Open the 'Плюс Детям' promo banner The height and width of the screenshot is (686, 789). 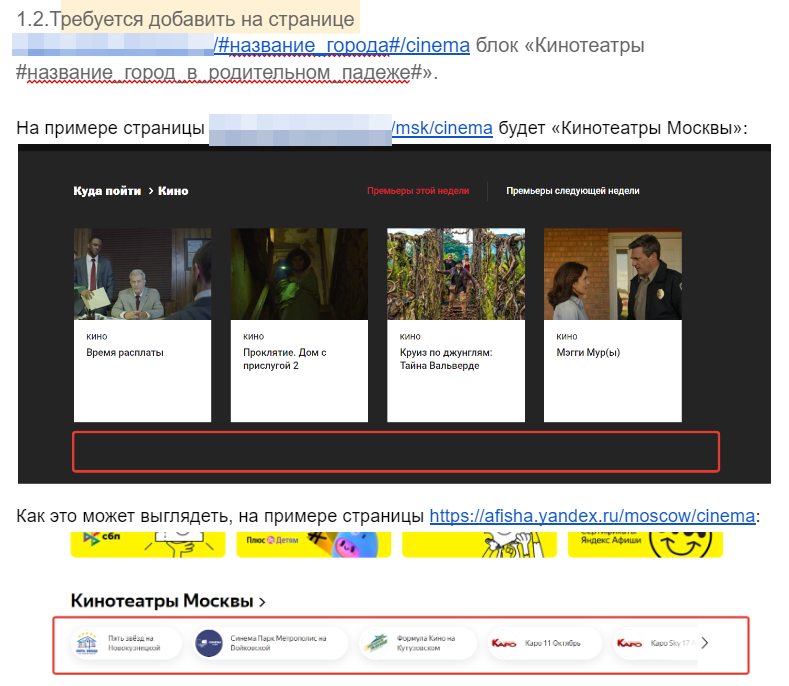(x=313, y=545)
